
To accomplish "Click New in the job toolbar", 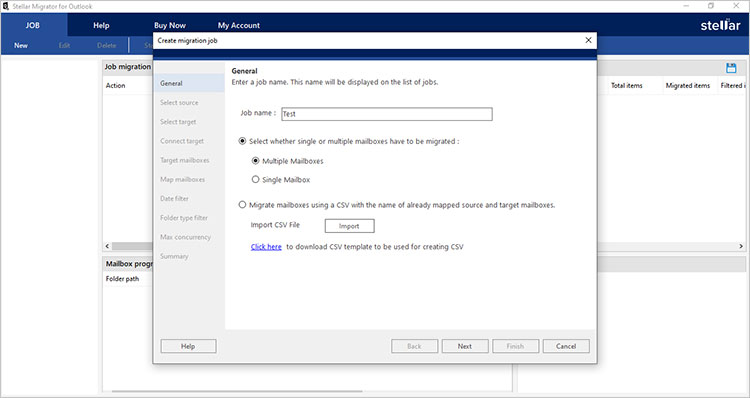I will pos(21,45).
